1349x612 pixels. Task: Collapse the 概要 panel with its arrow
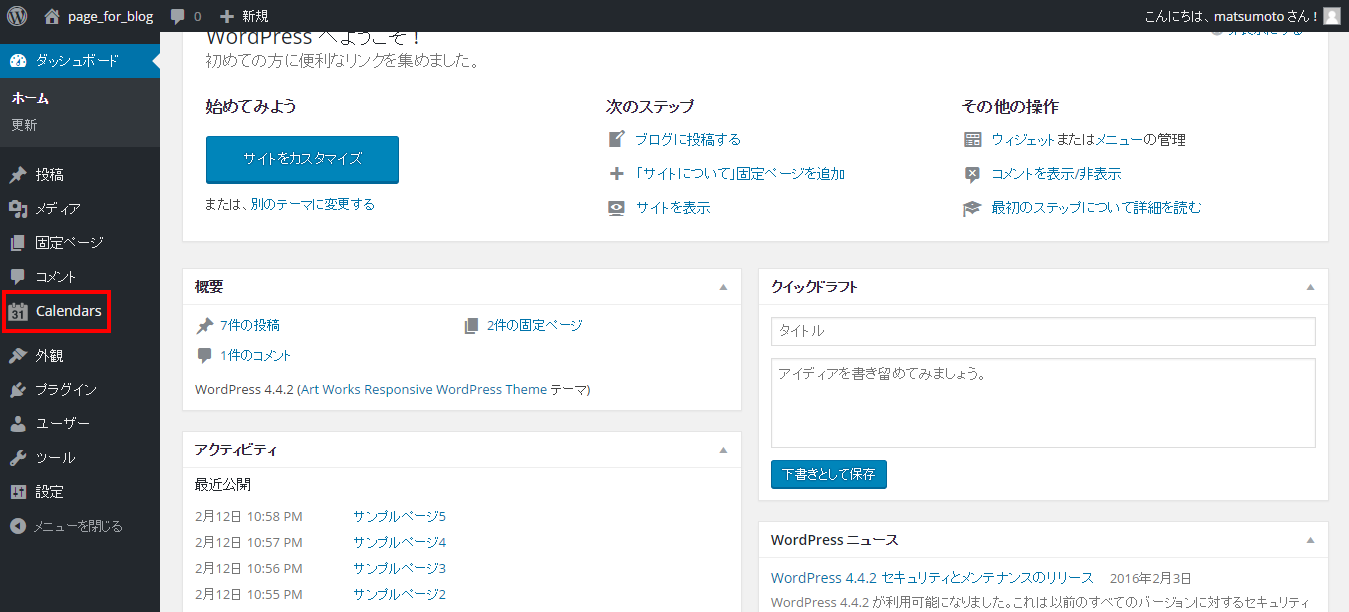click(723, 287)
